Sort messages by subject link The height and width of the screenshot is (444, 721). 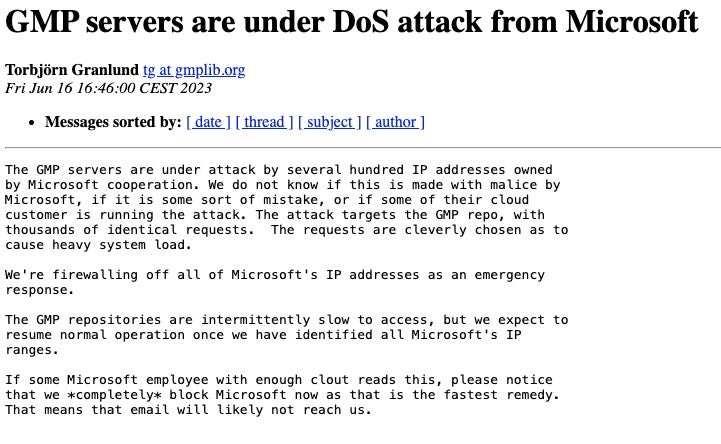(x=329, y=122)
